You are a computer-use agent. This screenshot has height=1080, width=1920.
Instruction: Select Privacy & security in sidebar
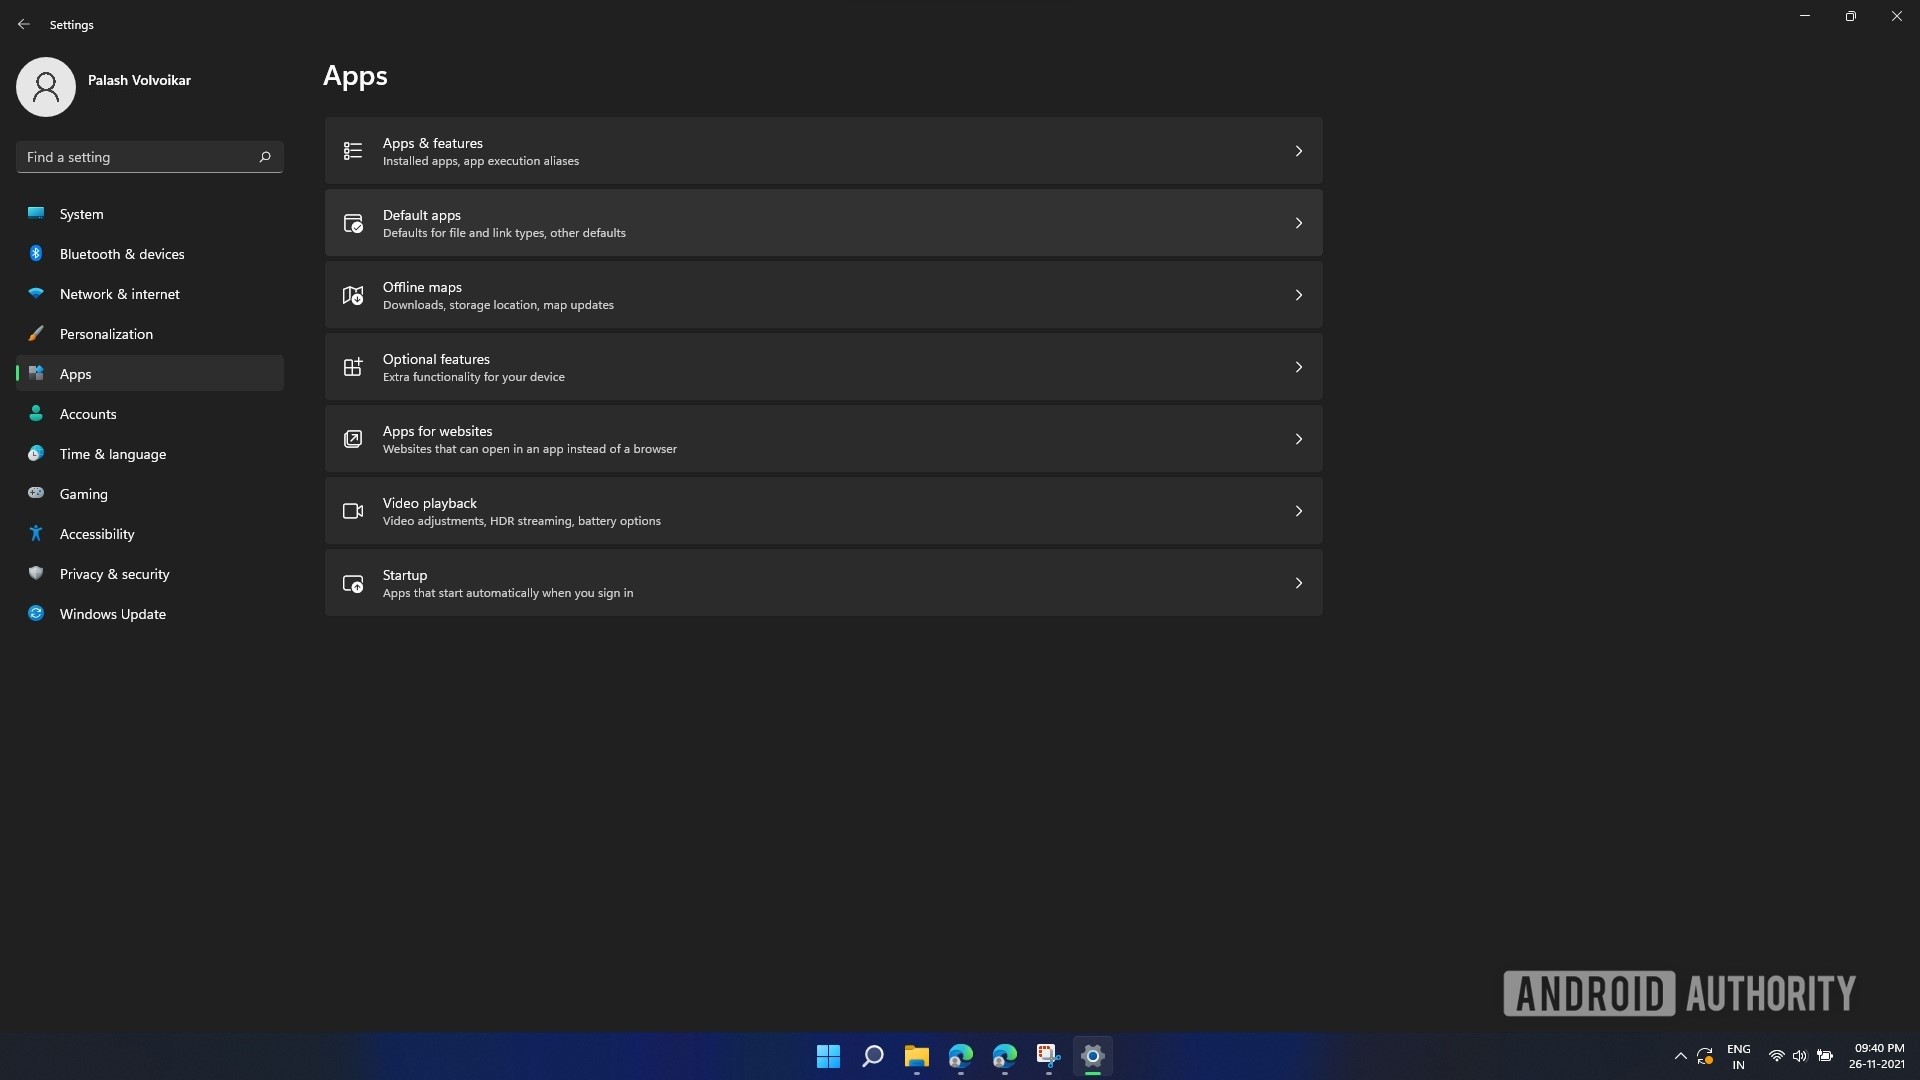[x=113, y=572]
